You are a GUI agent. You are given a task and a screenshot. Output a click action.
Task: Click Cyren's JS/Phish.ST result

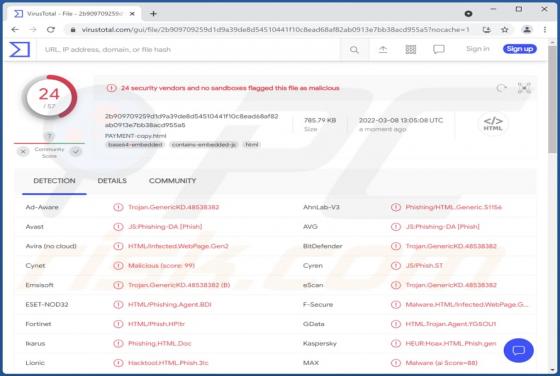tap(424, 266)
